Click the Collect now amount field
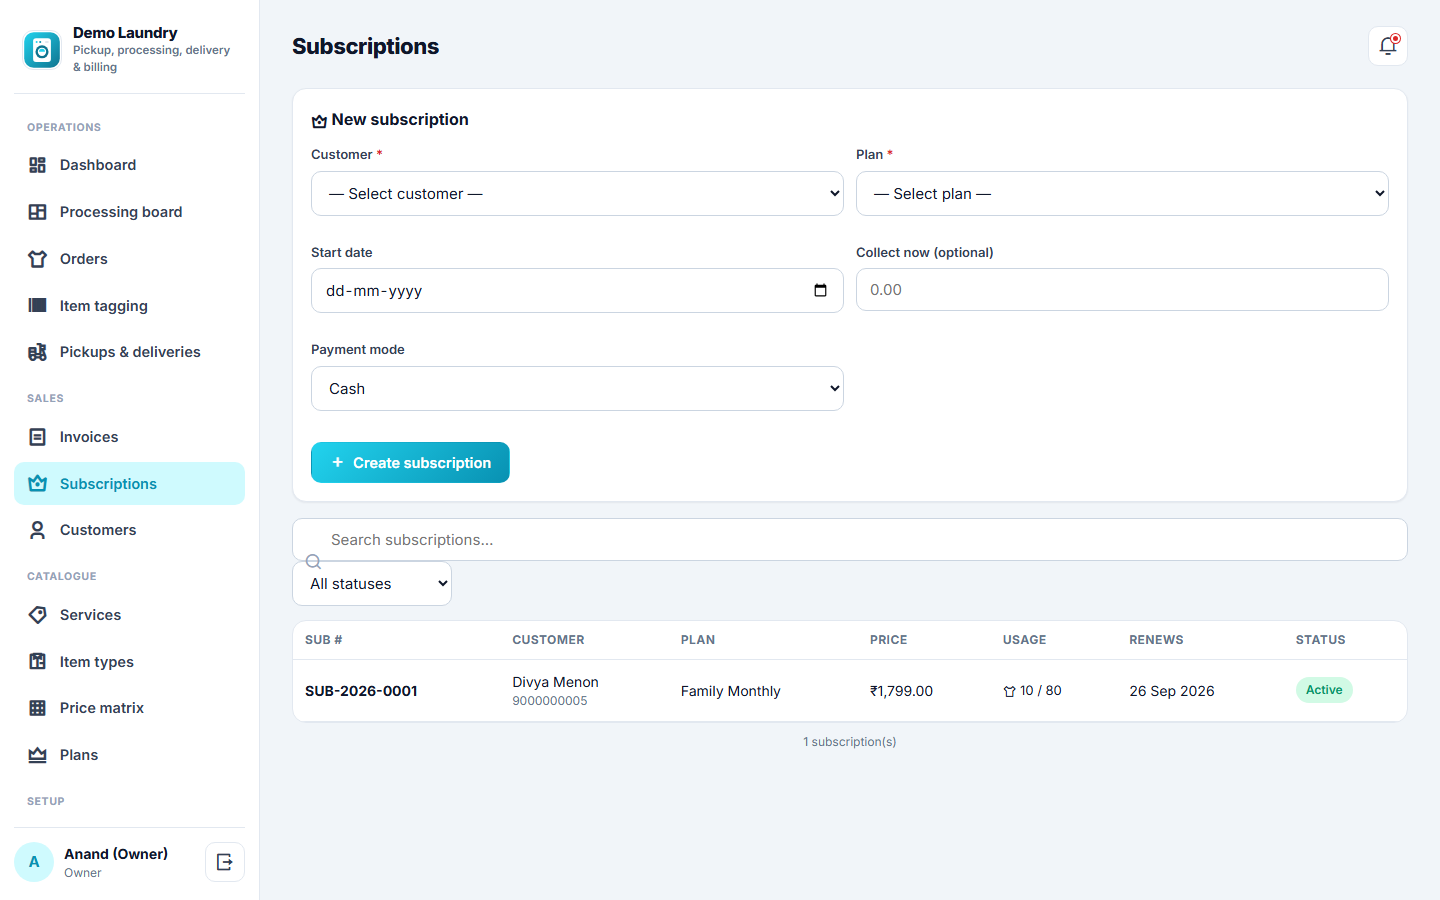The image size is (1440, 900). pyautogui.click(x=1122, y=290)
